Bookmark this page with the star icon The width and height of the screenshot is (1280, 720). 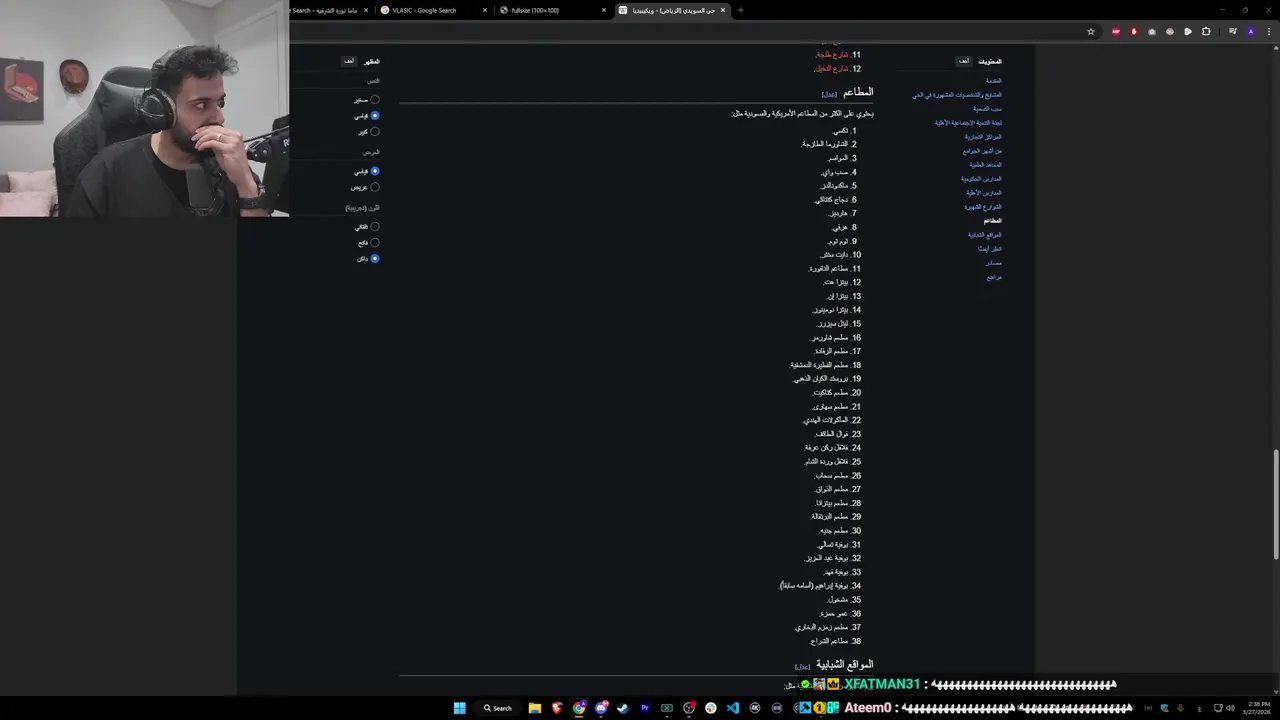point(1091,31)
